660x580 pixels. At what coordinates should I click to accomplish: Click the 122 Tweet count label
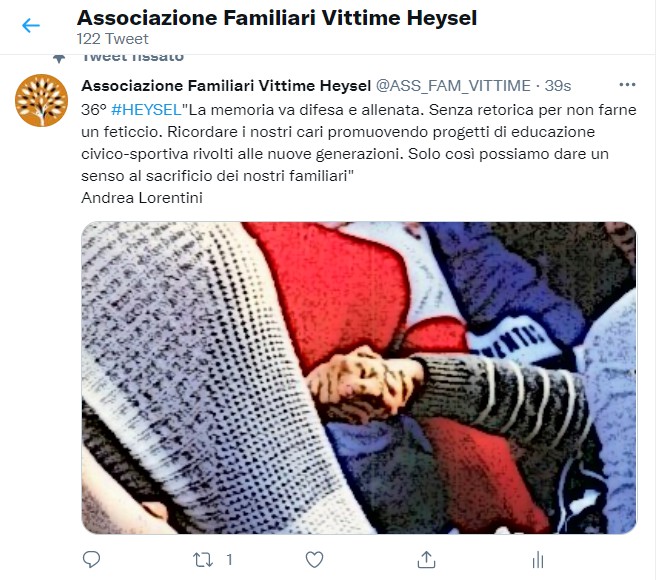pos(112,39)
